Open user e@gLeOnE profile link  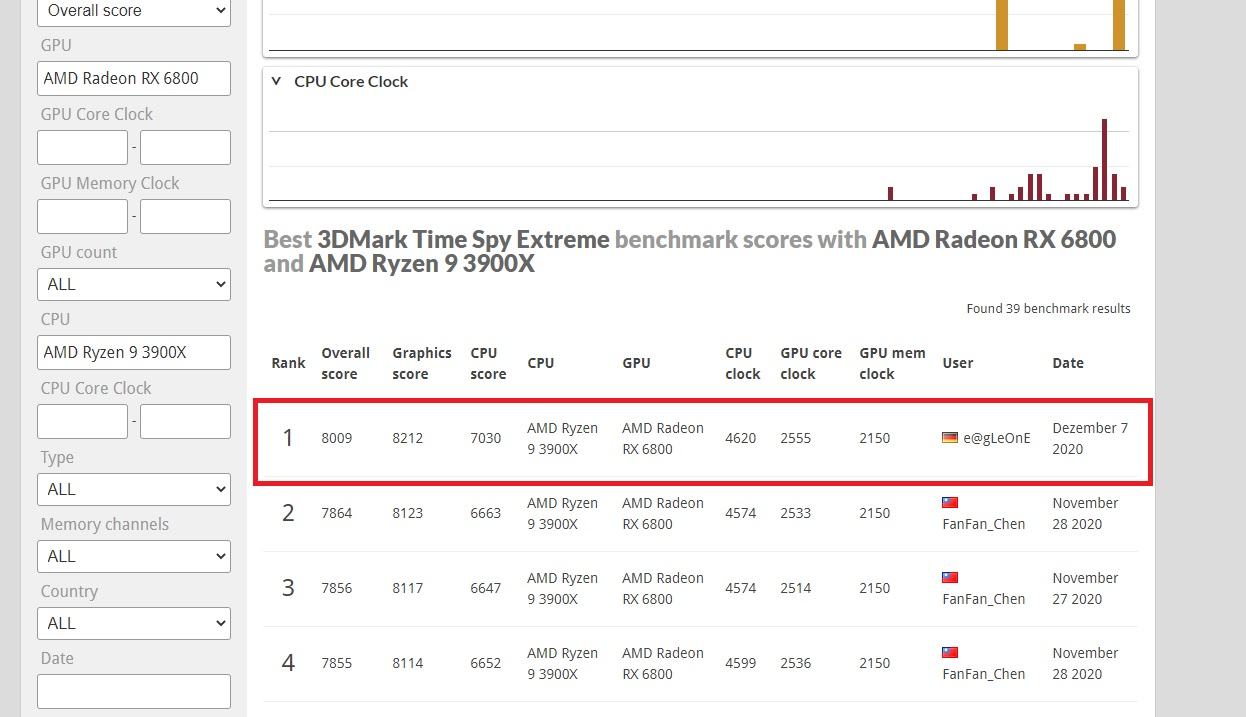coord(996,438)
